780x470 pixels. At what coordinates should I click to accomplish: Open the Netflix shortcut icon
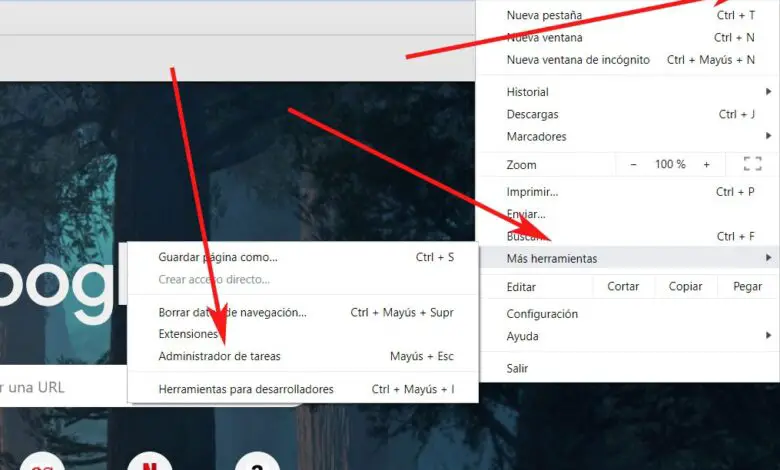pyautogui.click(x=150, y=463)
